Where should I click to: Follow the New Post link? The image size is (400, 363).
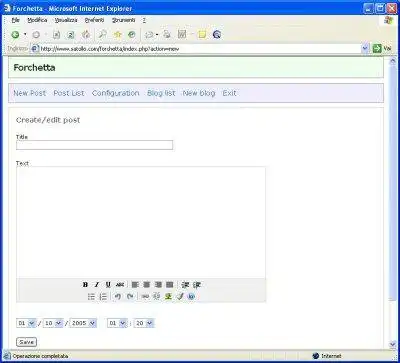[x=30, y=93]
